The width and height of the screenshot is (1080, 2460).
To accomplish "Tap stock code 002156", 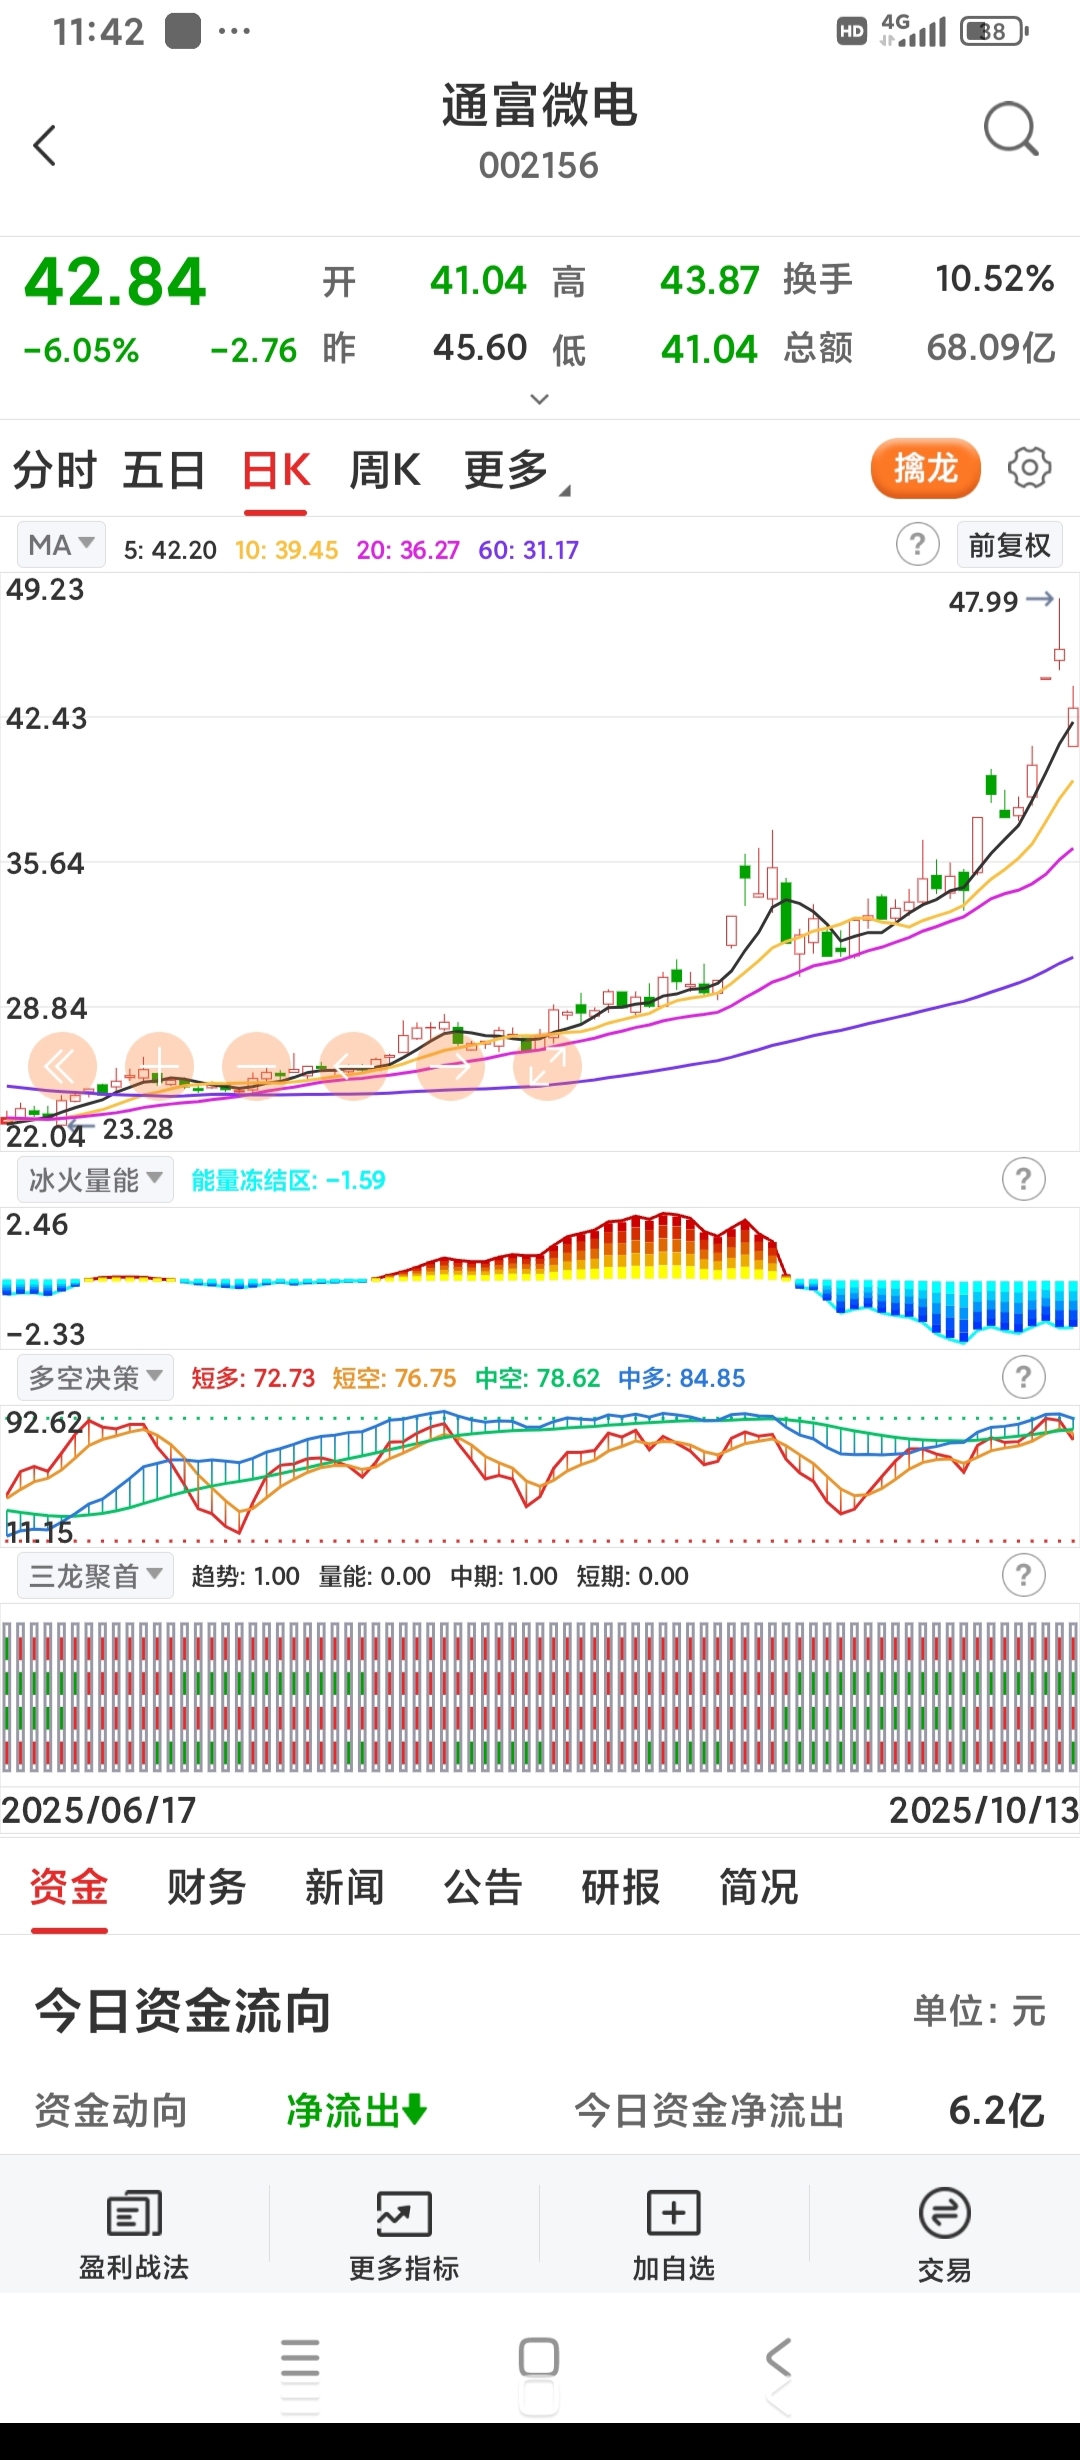I will coord(539,166).
